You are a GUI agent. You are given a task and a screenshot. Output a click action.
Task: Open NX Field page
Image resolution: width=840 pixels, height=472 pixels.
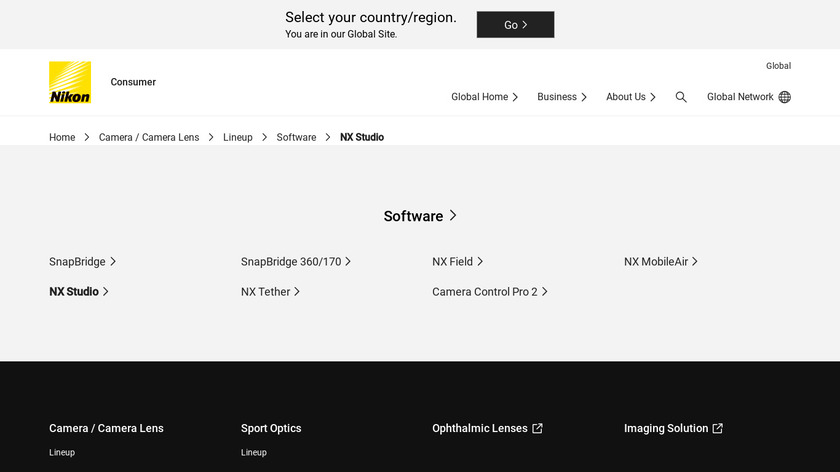click(x=458, y=261)
